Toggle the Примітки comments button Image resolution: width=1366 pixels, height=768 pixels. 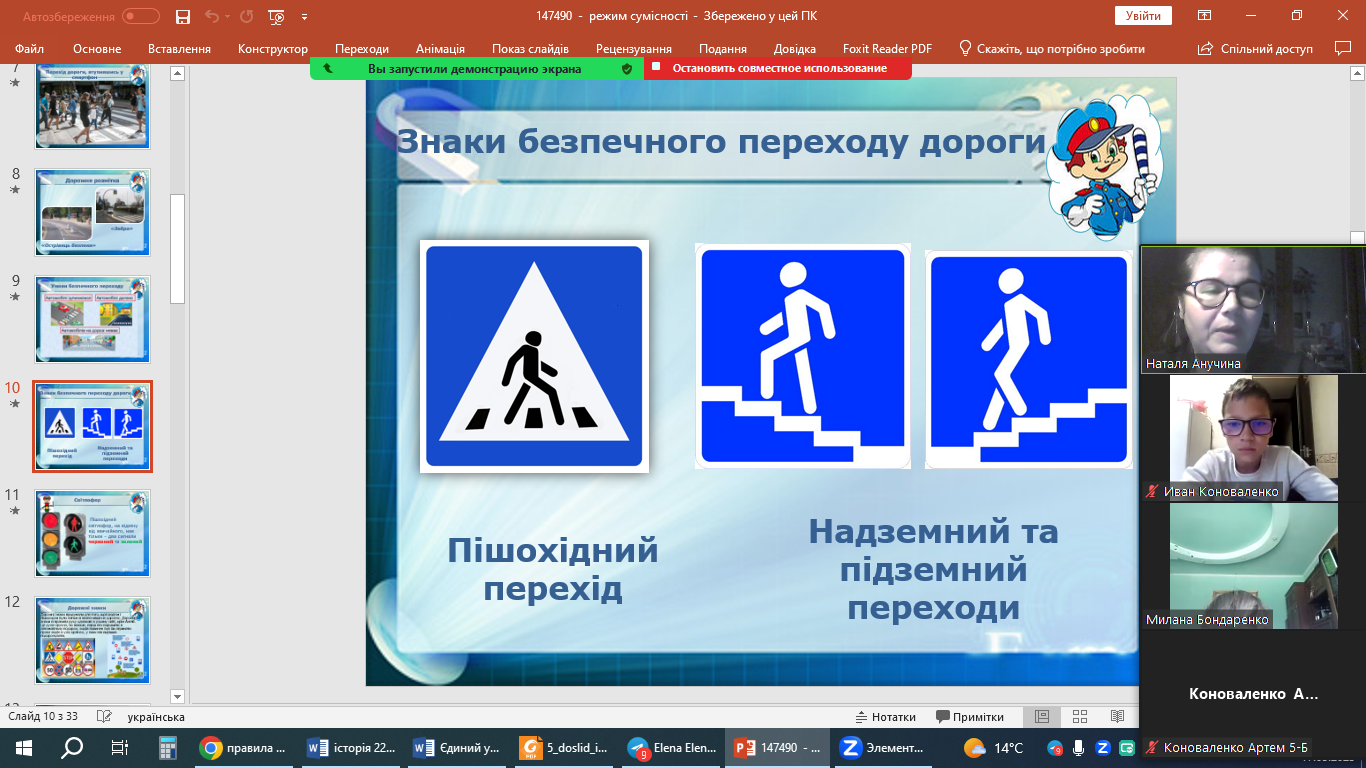[970, 717]
